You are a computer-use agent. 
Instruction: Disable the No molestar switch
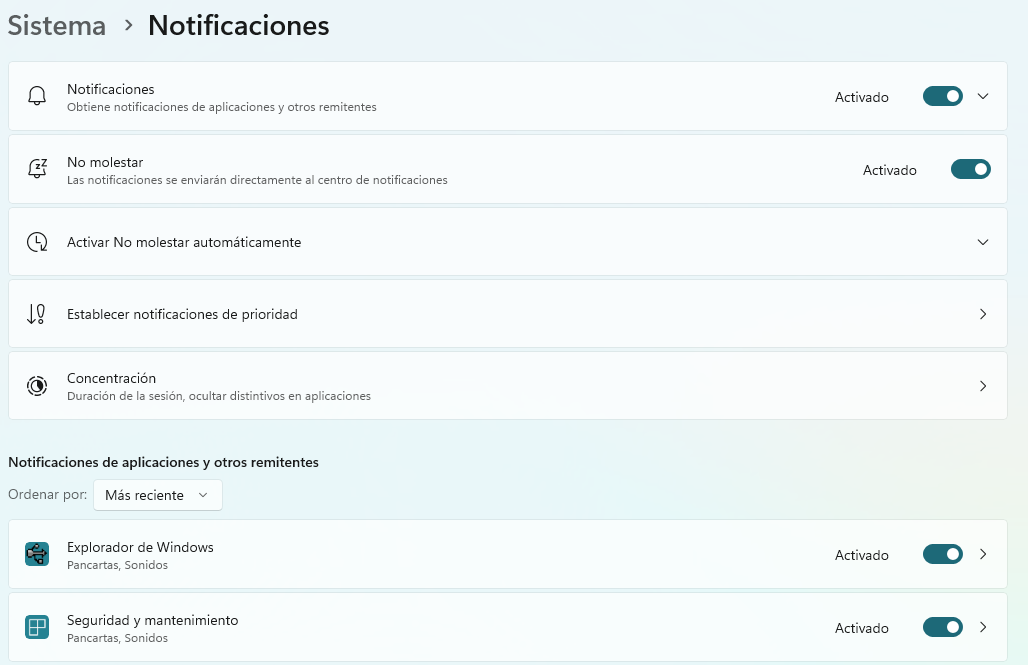coord(971,169)
